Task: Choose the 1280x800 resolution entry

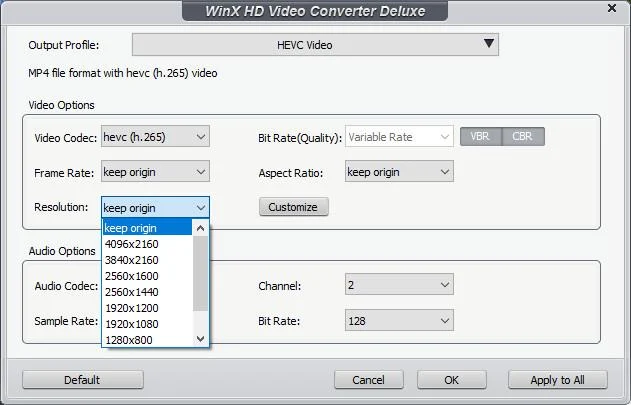Action: pos(148,340)
